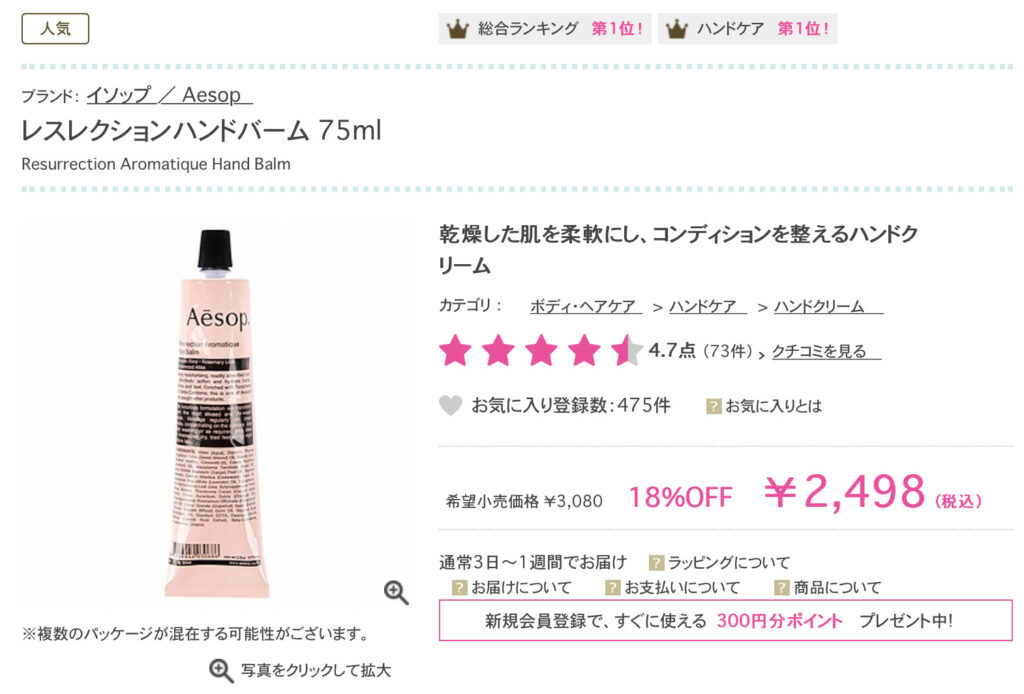This screenshot has width=1024, height=694.
Task: Open the イソップ / Aesop brand link
Action: 169,95
